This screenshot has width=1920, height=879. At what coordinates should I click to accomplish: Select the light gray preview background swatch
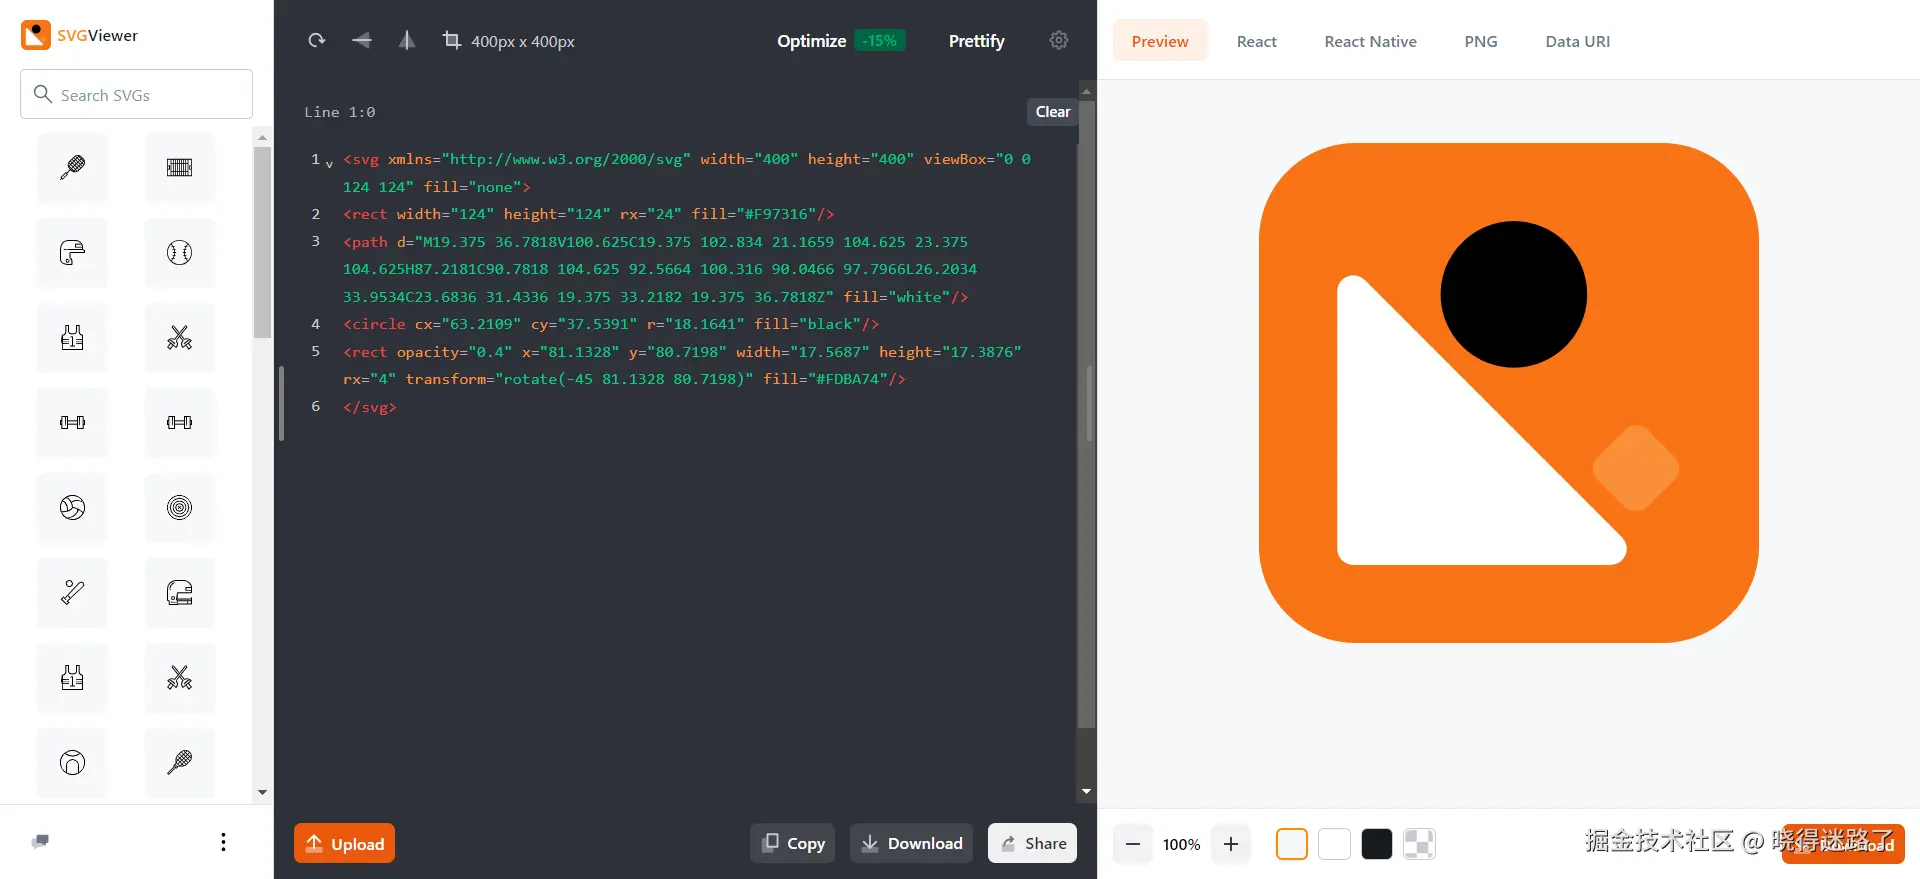click(1292, 844)
